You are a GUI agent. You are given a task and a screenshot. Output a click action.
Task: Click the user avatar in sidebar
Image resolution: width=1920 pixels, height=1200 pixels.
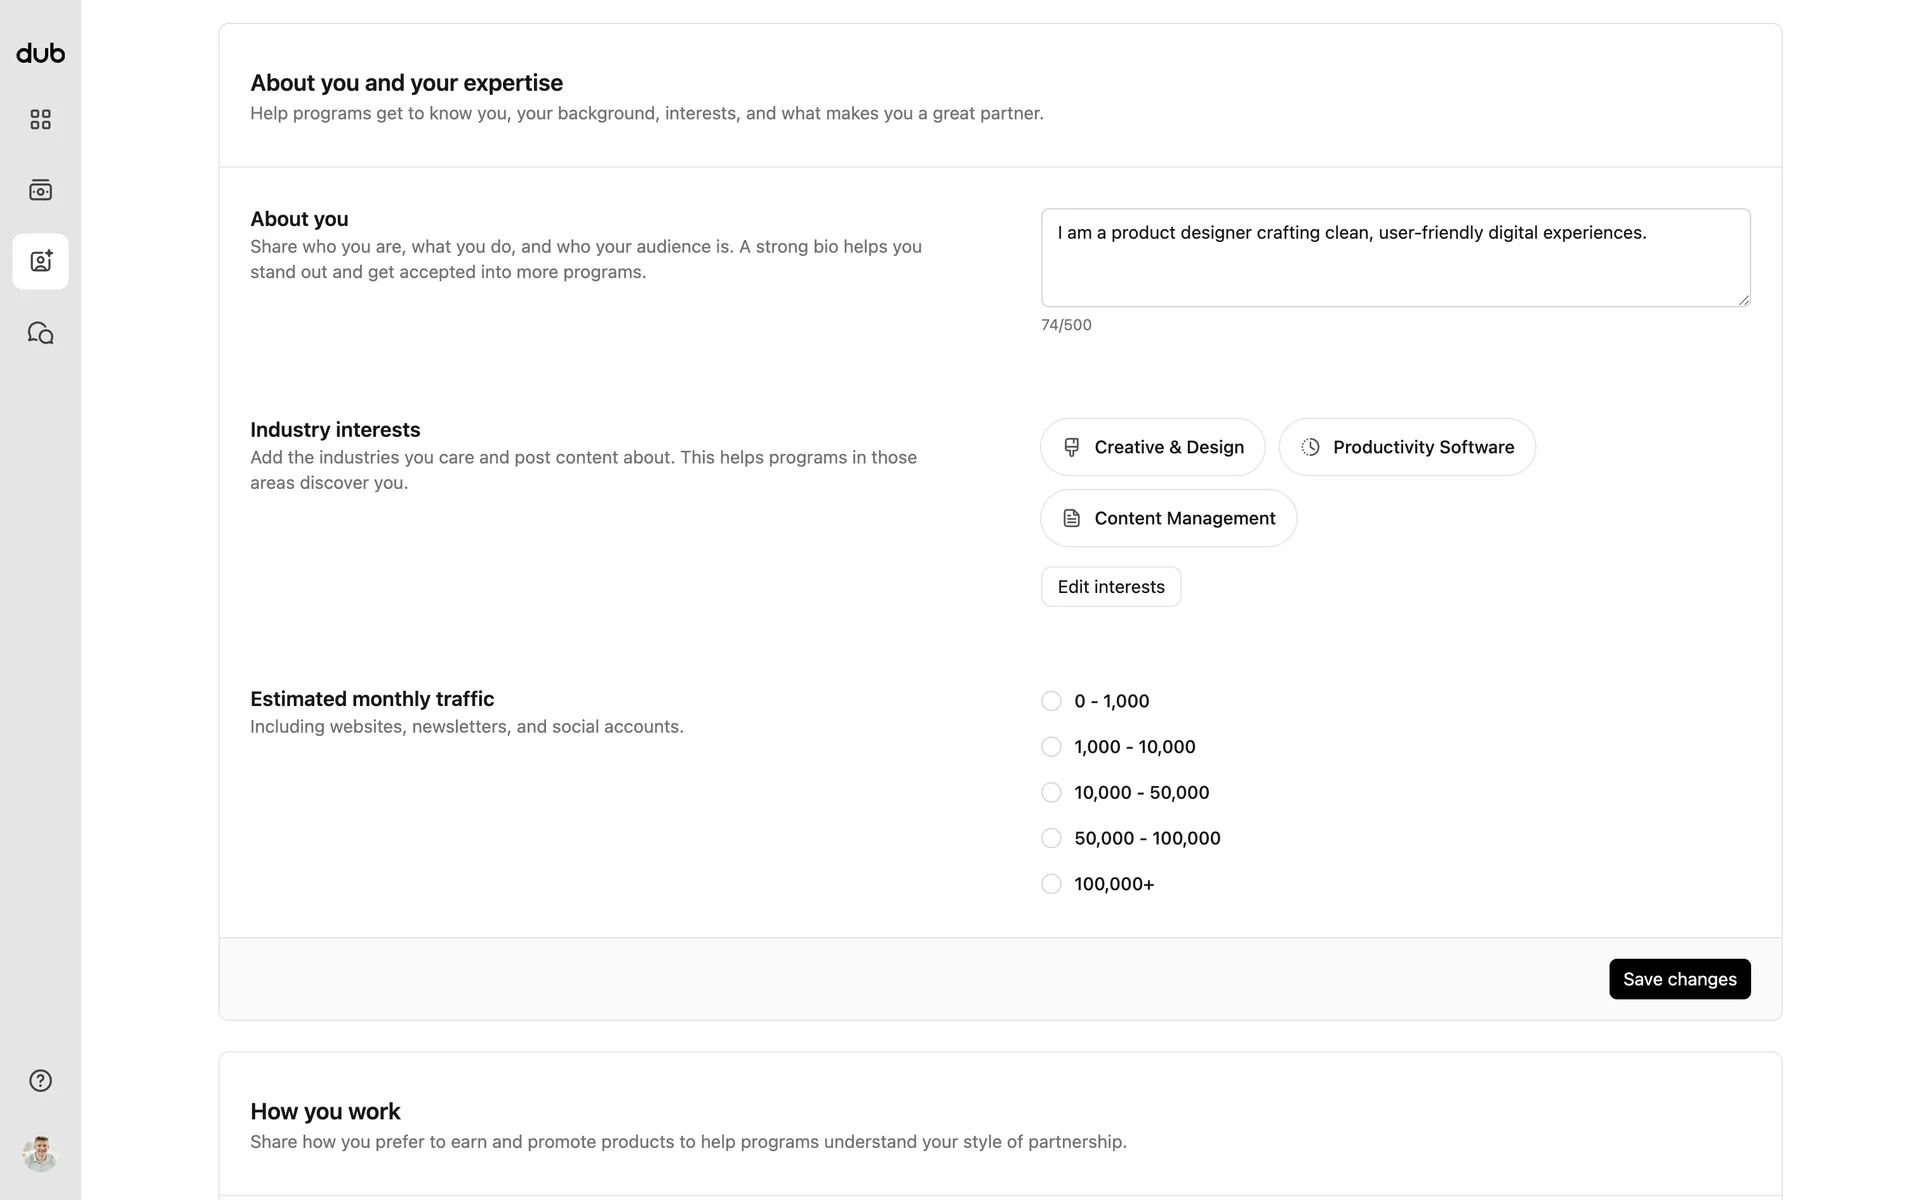coord(40,1153)
